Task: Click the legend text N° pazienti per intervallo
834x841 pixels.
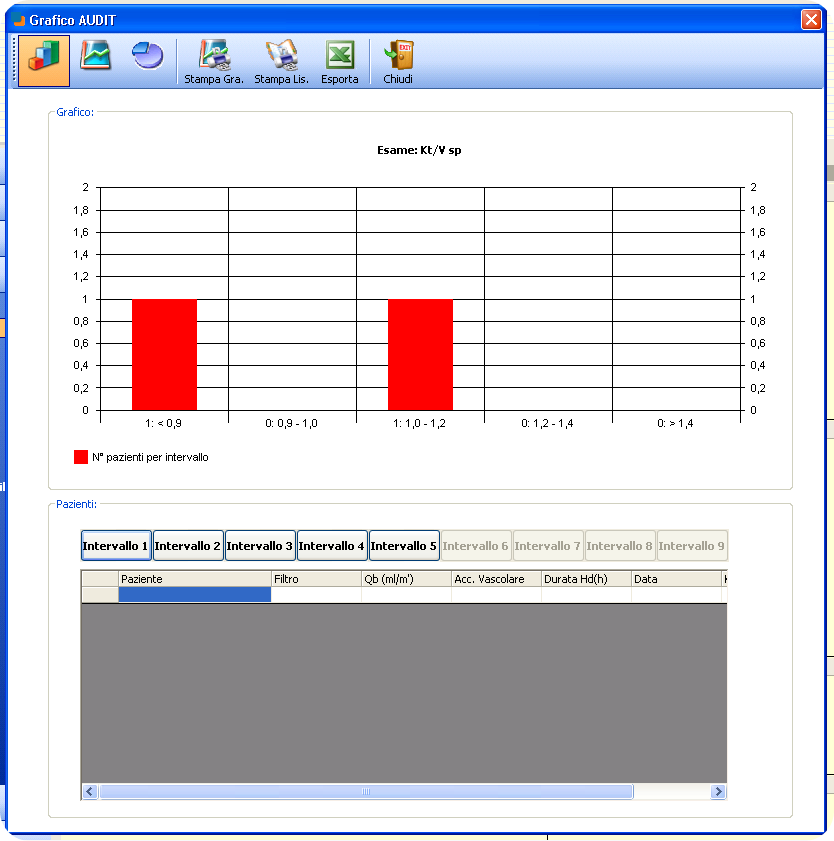Action: pos(150,457)
